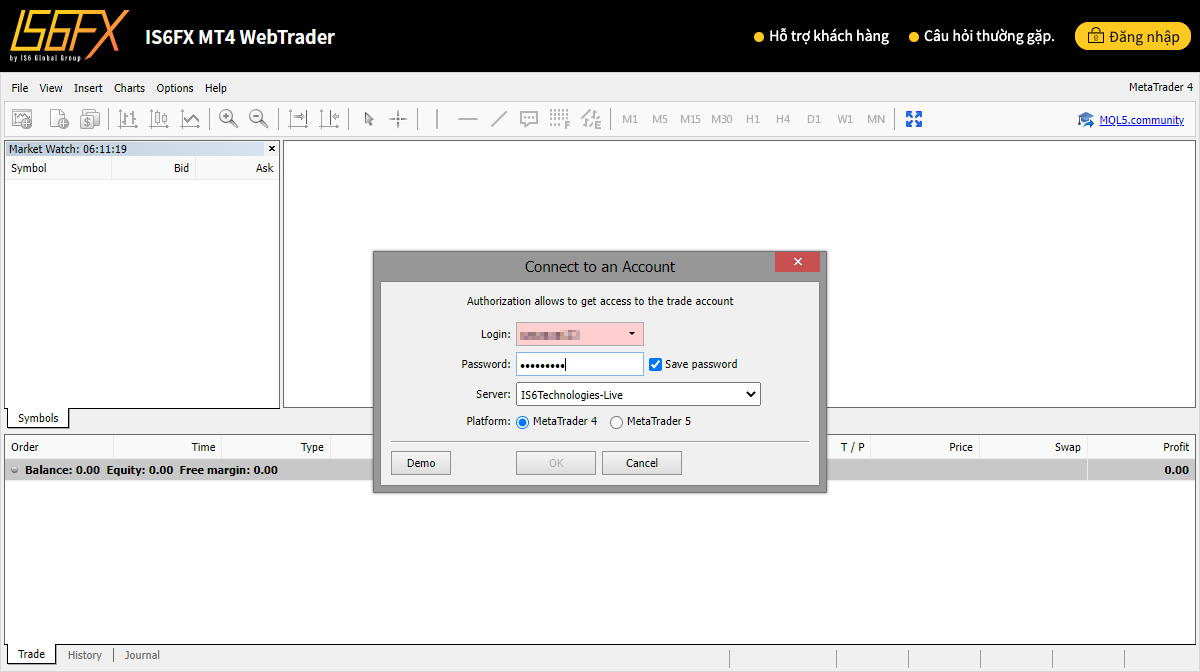The height and width of the screenshot is (672, 1200).
Task: Toggle fullscreen mode icon
Action: click(x=914, y=119)
